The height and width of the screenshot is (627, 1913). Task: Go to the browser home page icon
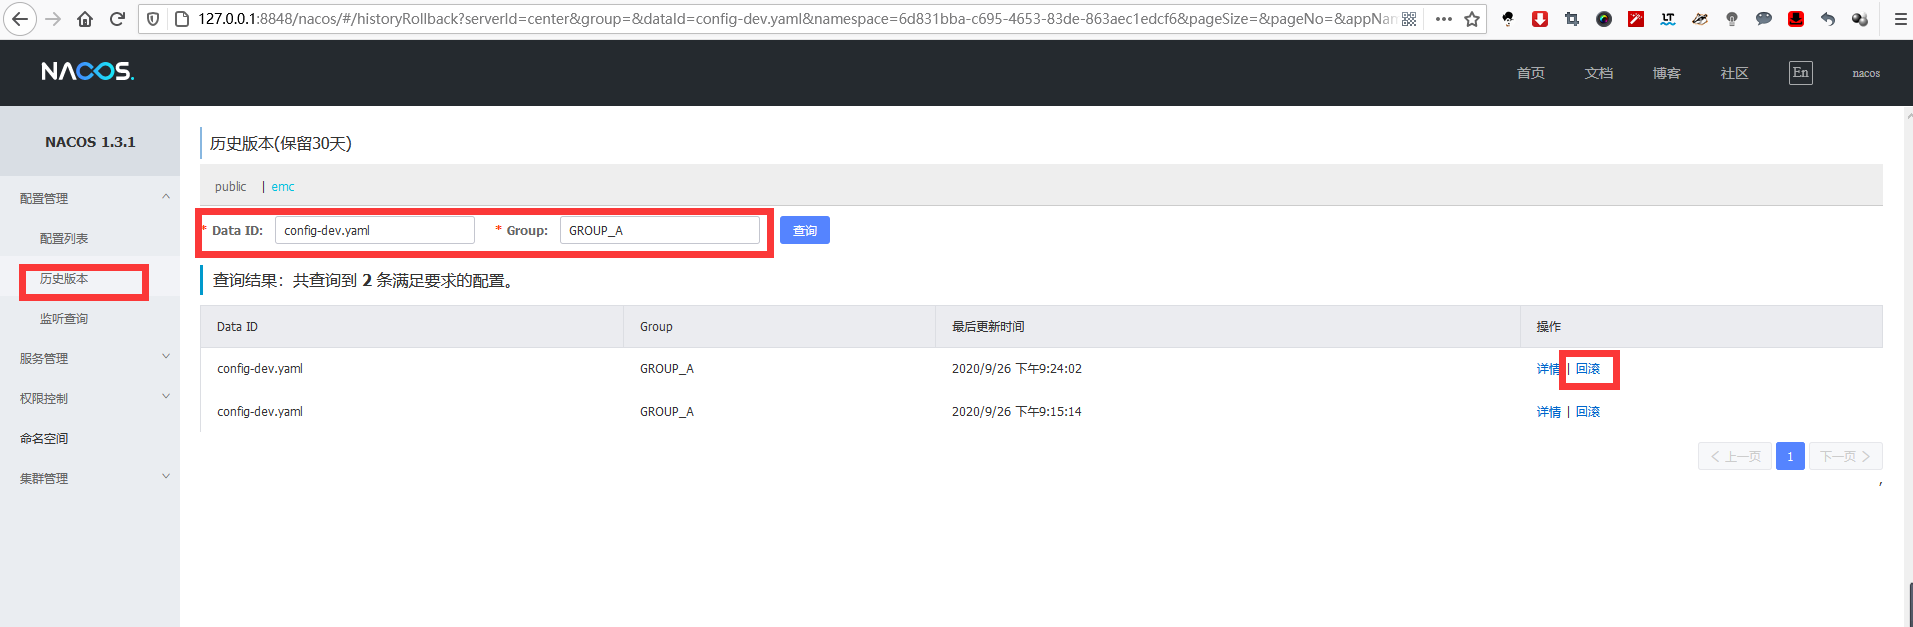[85, 19]
